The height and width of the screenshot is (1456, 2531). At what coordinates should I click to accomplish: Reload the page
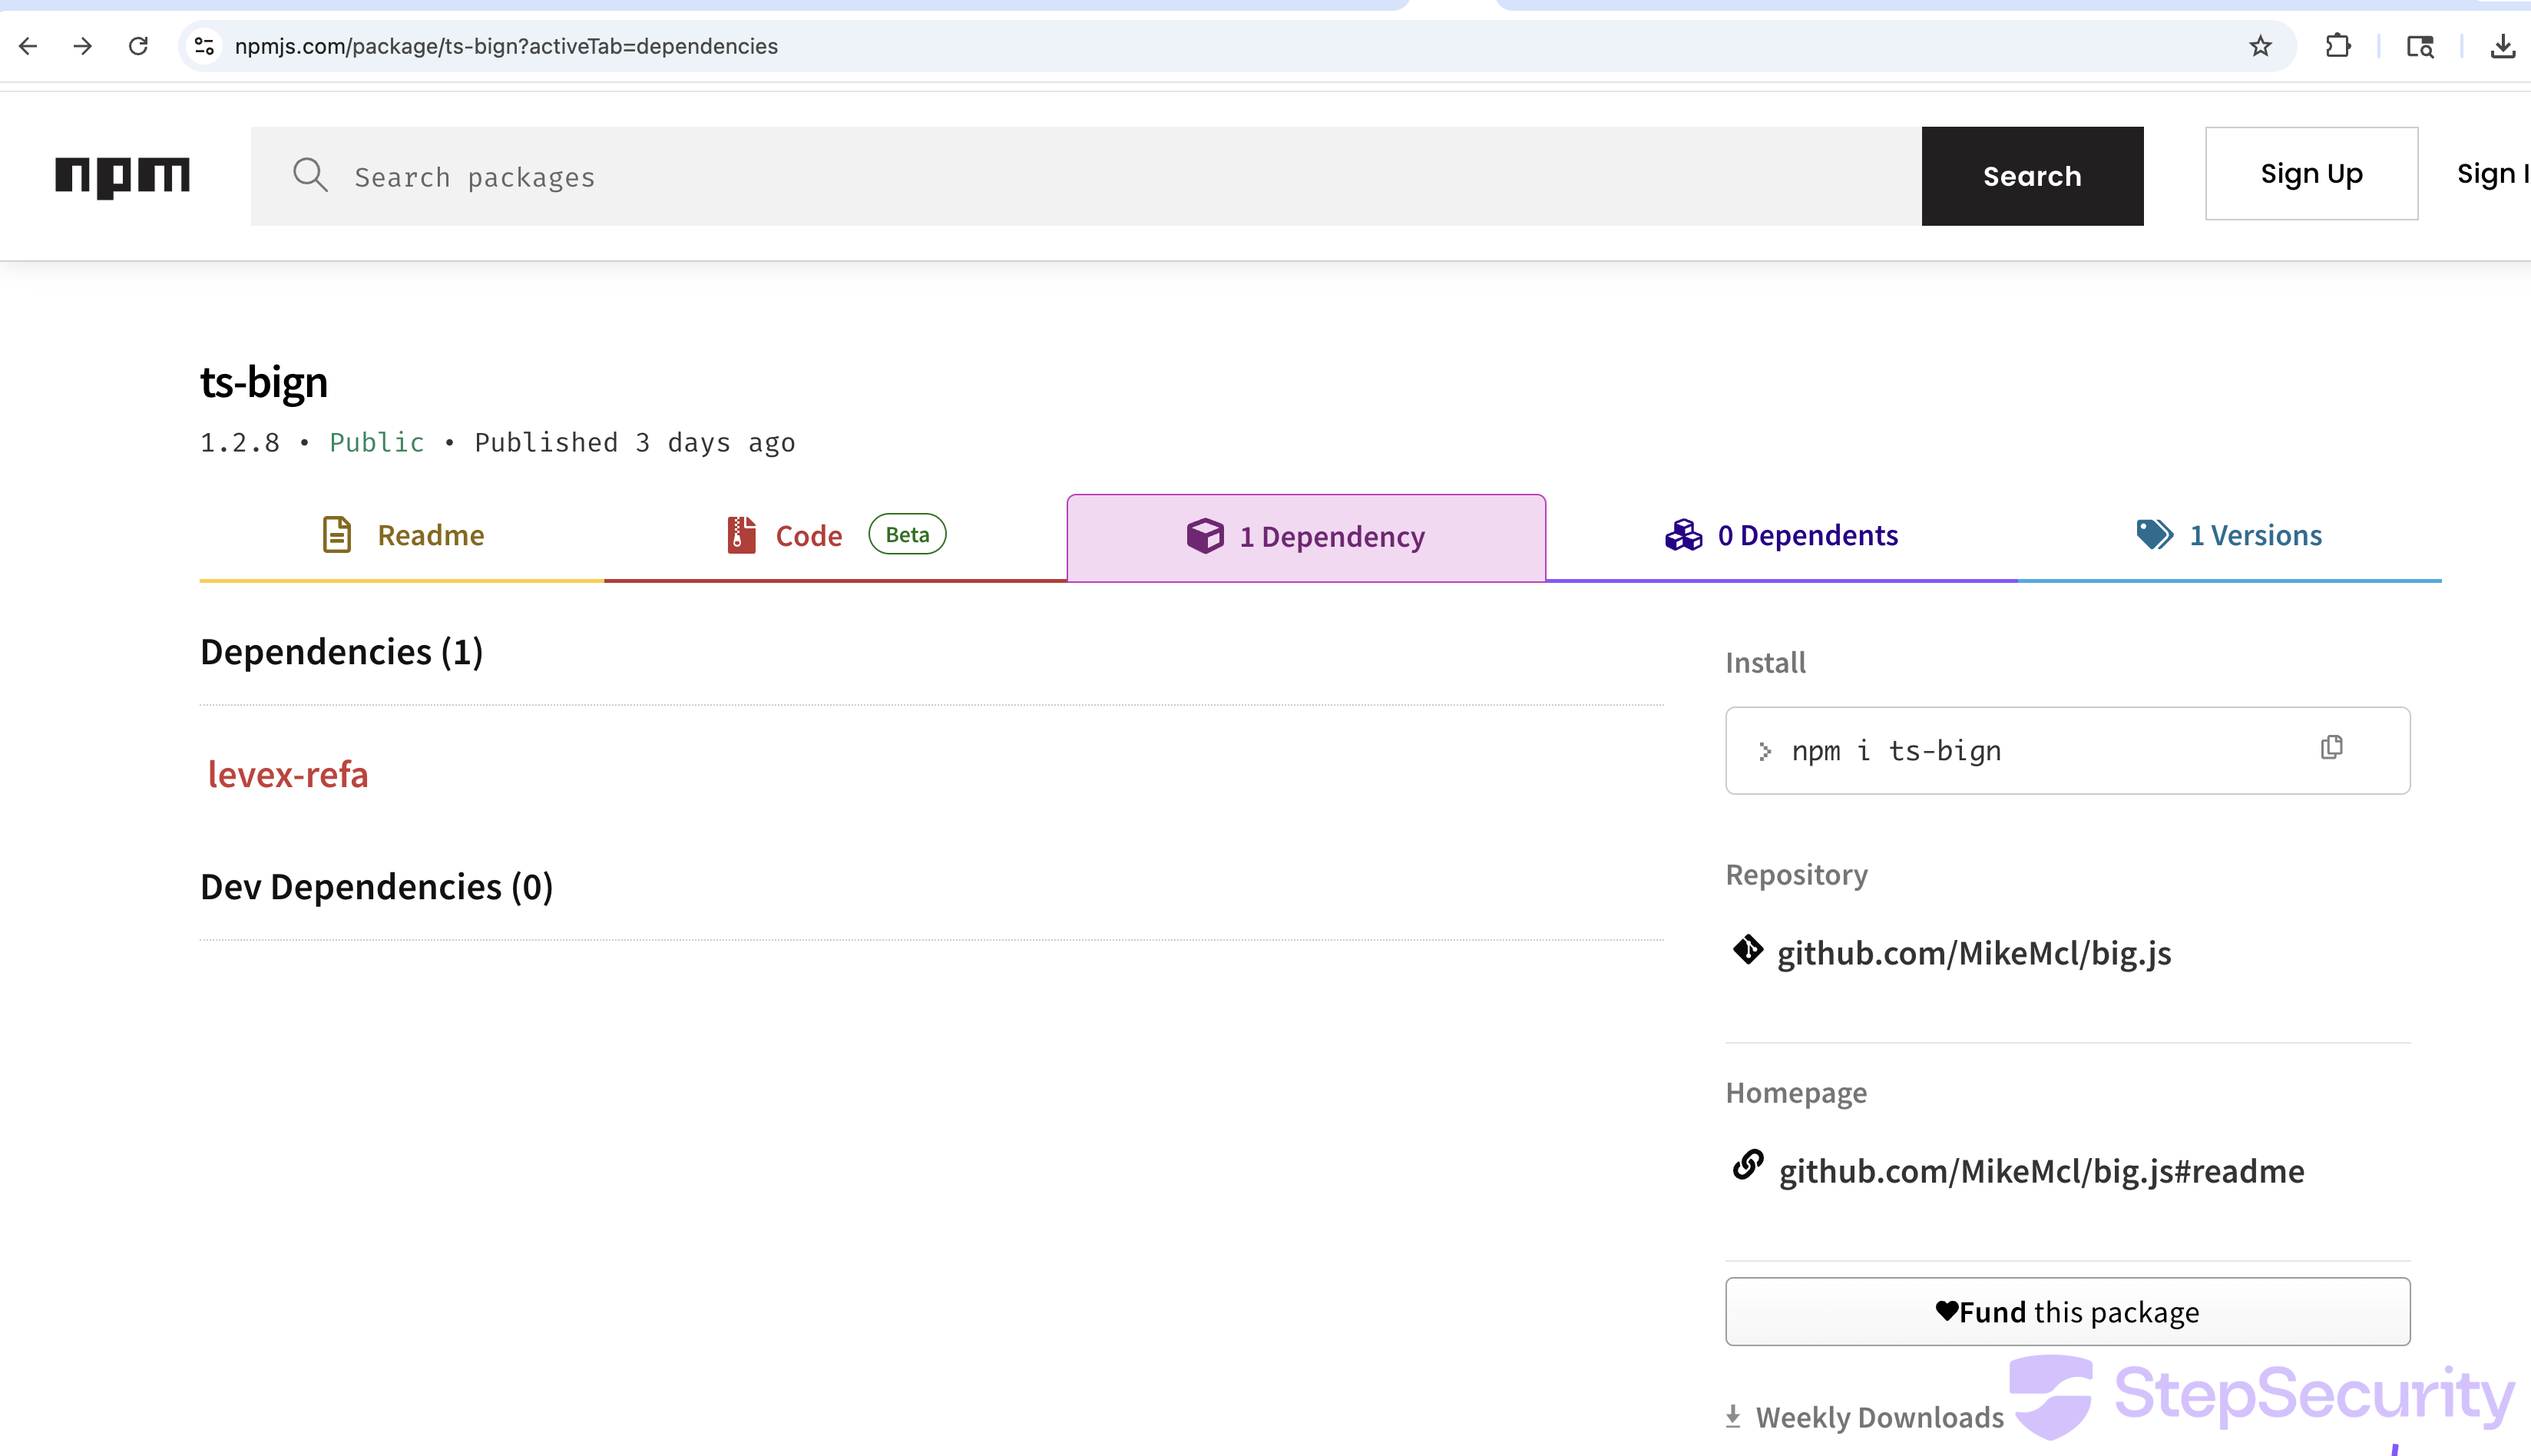coord(138,46)
